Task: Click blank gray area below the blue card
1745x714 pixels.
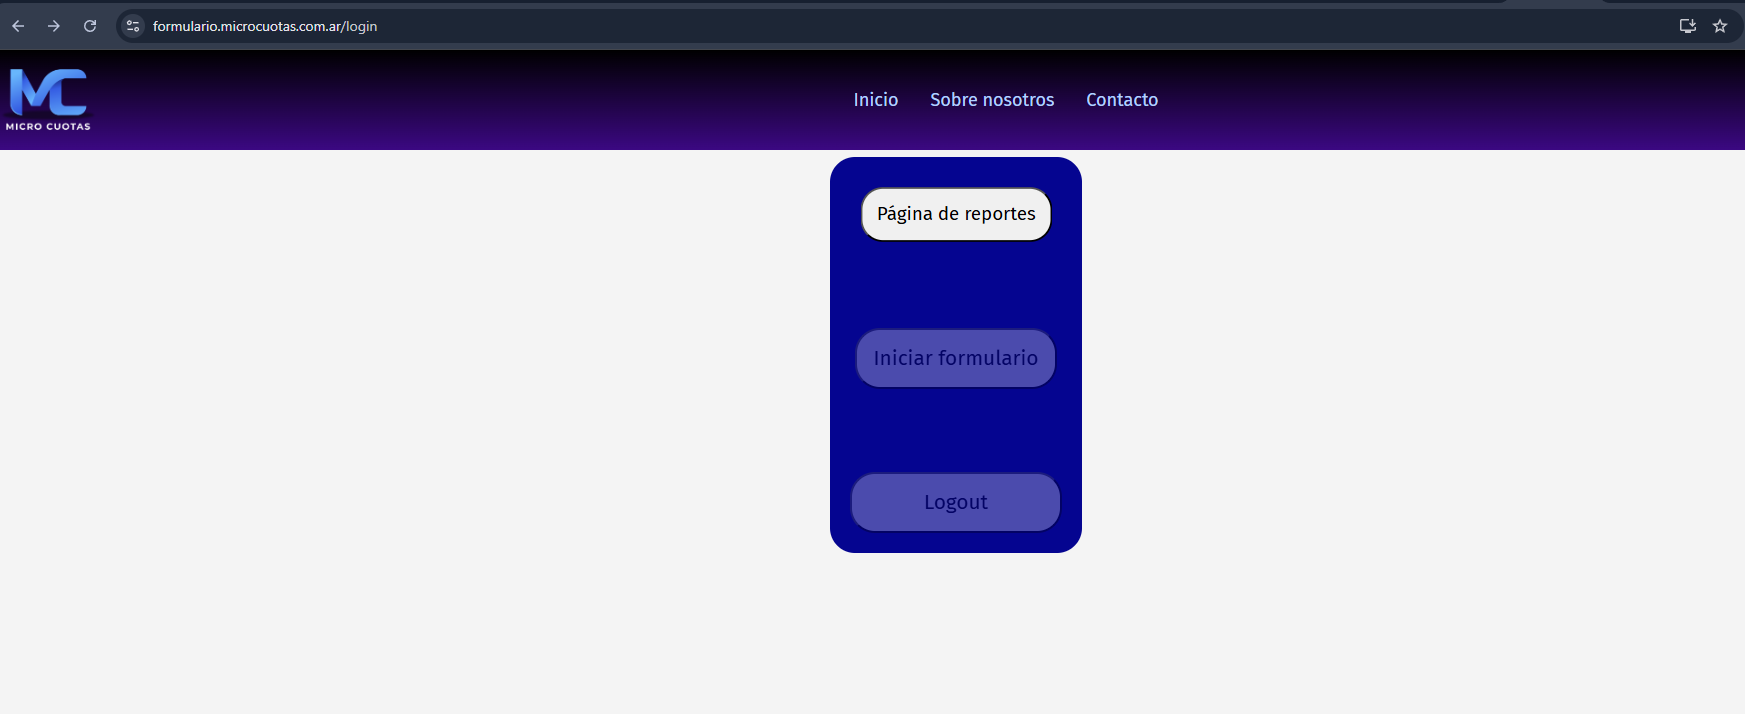Action: point(956,630)
